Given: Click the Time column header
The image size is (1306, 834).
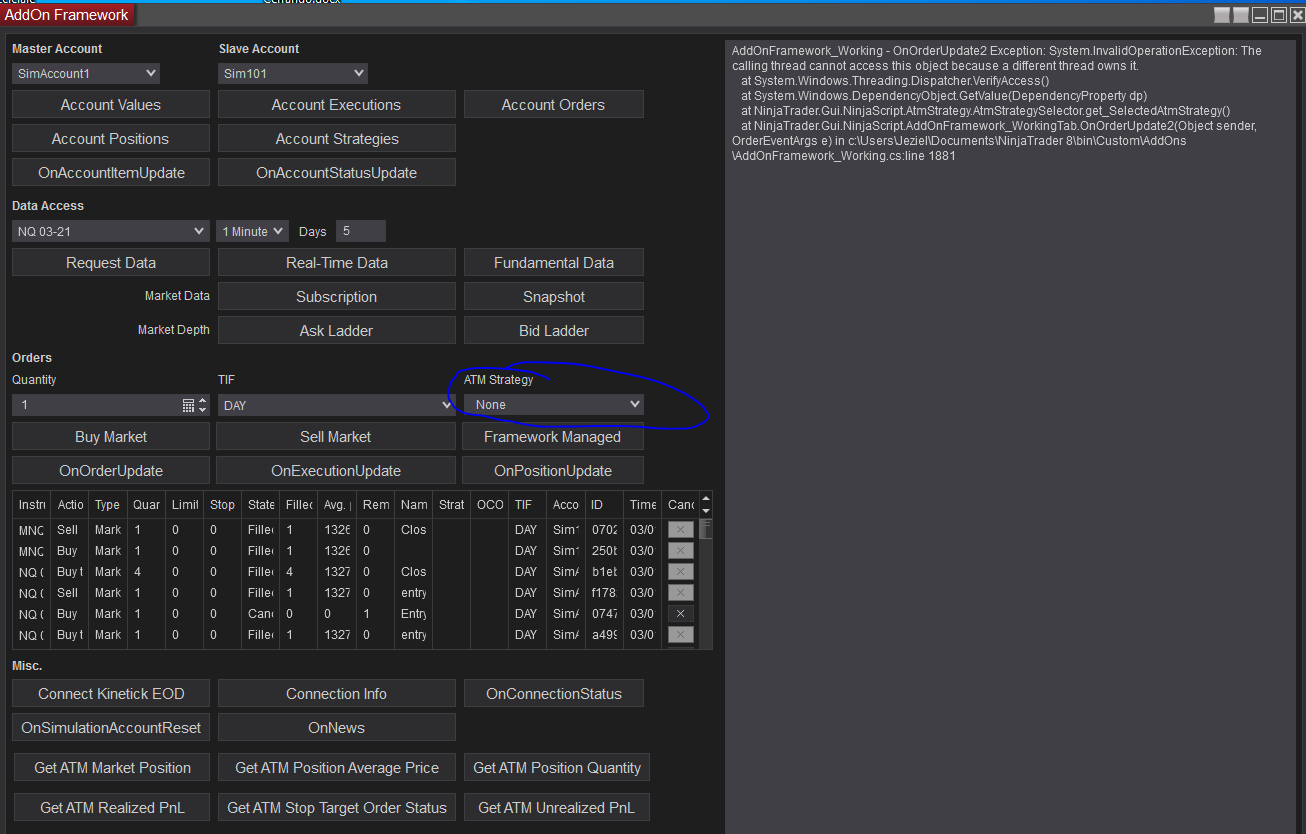Looking at the screenshot, I should point(643,505).
